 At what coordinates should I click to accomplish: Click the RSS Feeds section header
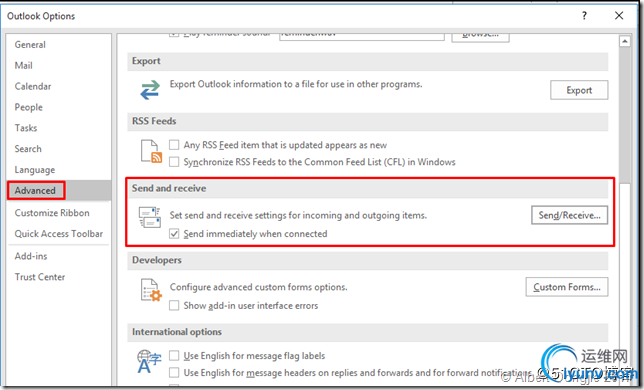coord(368,121)
